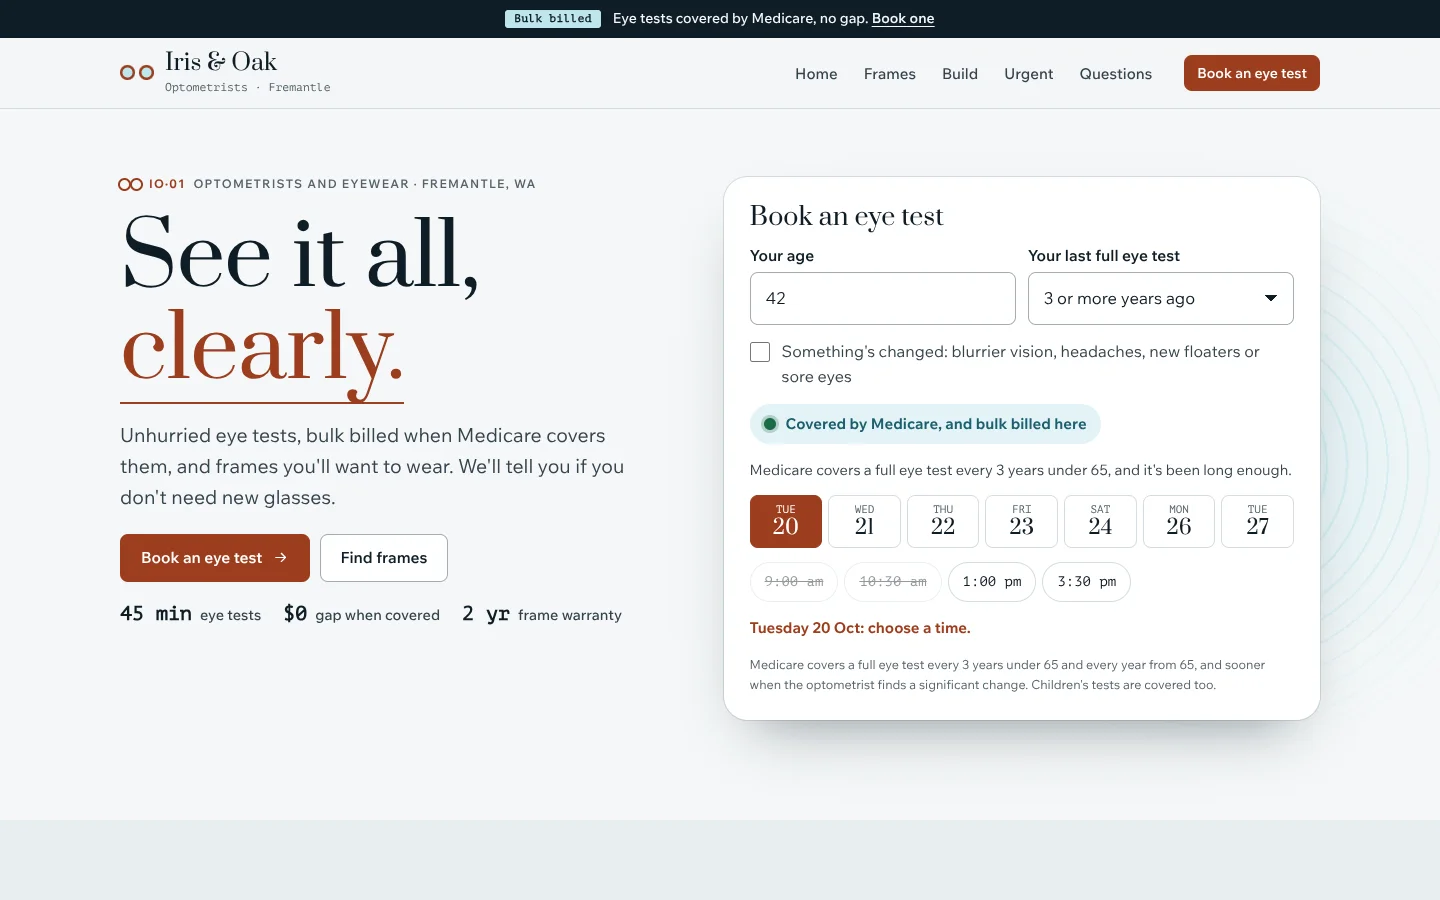Viewport: 1440px width, 900px height.
Task: Open the Frames nav item
Action: pos(890,74)
